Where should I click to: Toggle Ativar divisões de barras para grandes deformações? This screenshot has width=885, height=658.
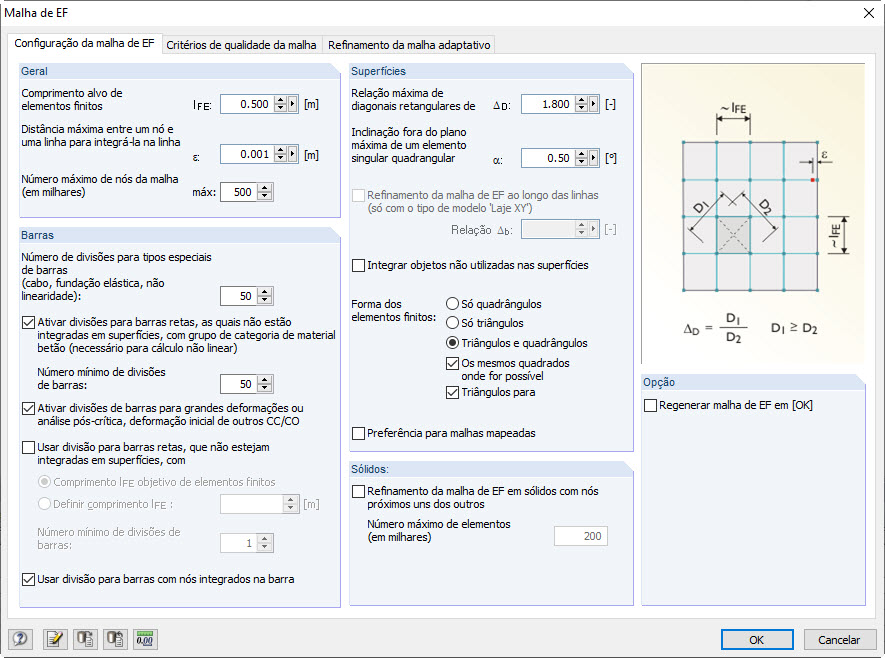click(x=28, y=409)
